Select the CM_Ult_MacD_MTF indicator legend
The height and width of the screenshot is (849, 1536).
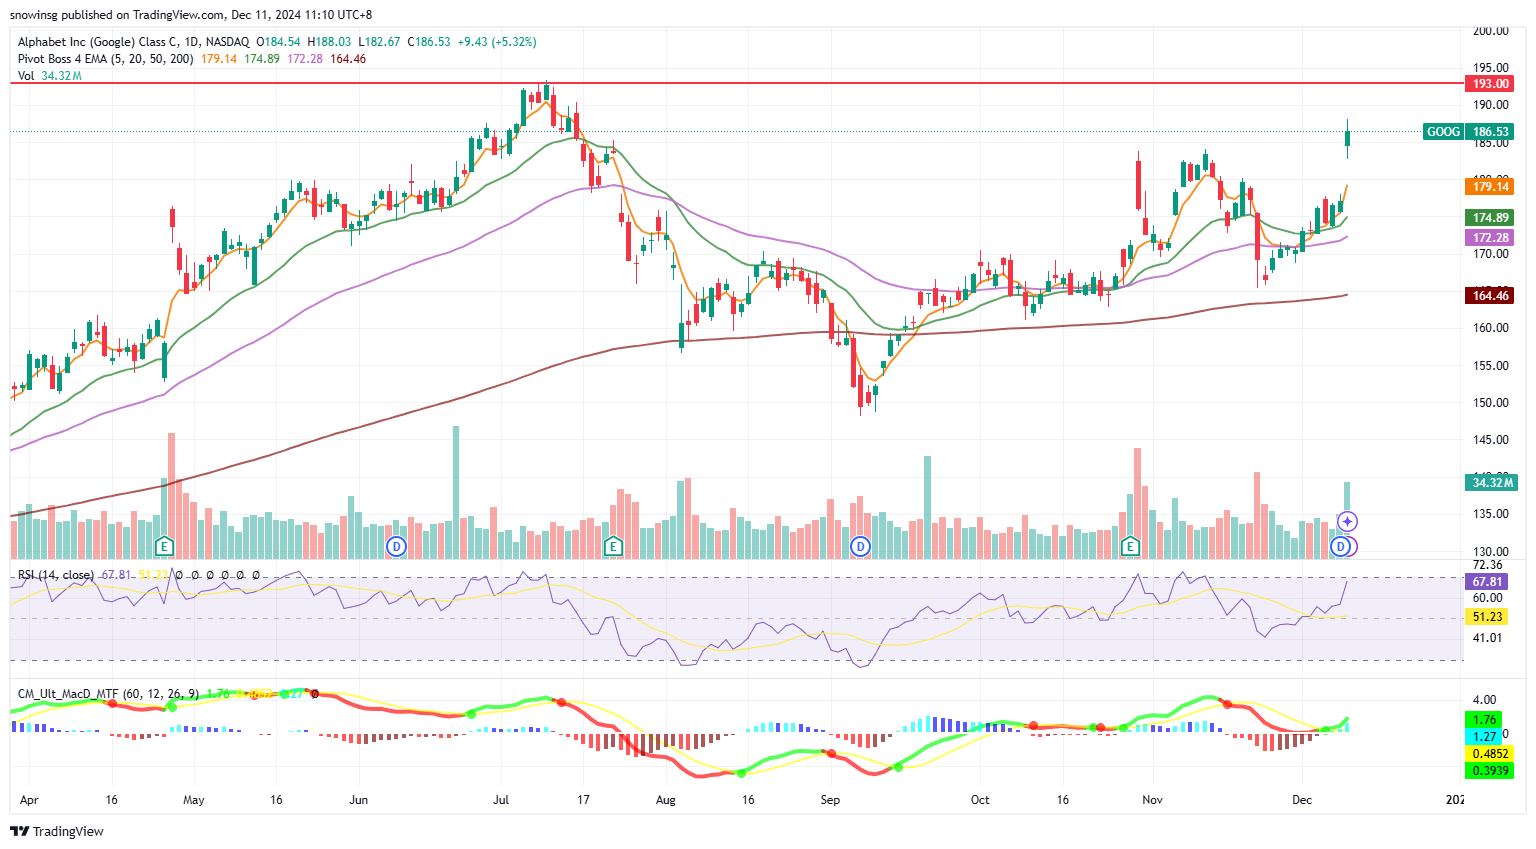click(x=108, y=693)
